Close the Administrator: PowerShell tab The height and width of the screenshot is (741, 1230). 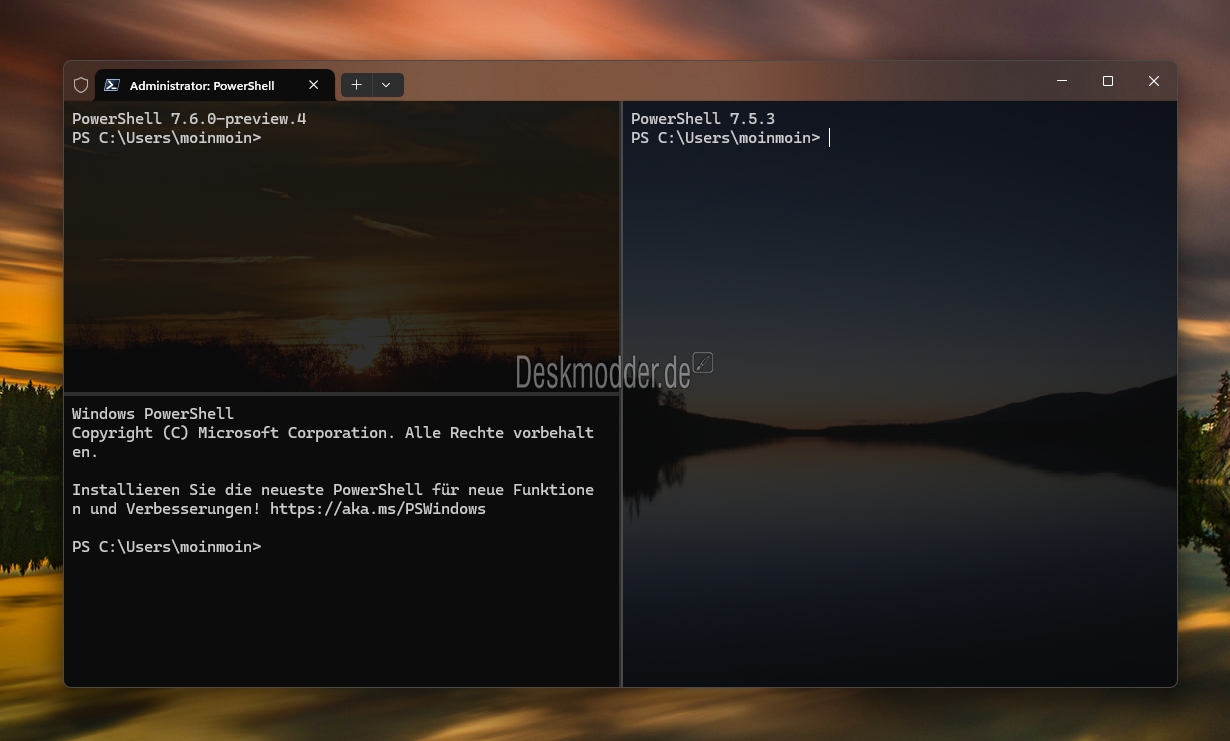click(314, 85)
